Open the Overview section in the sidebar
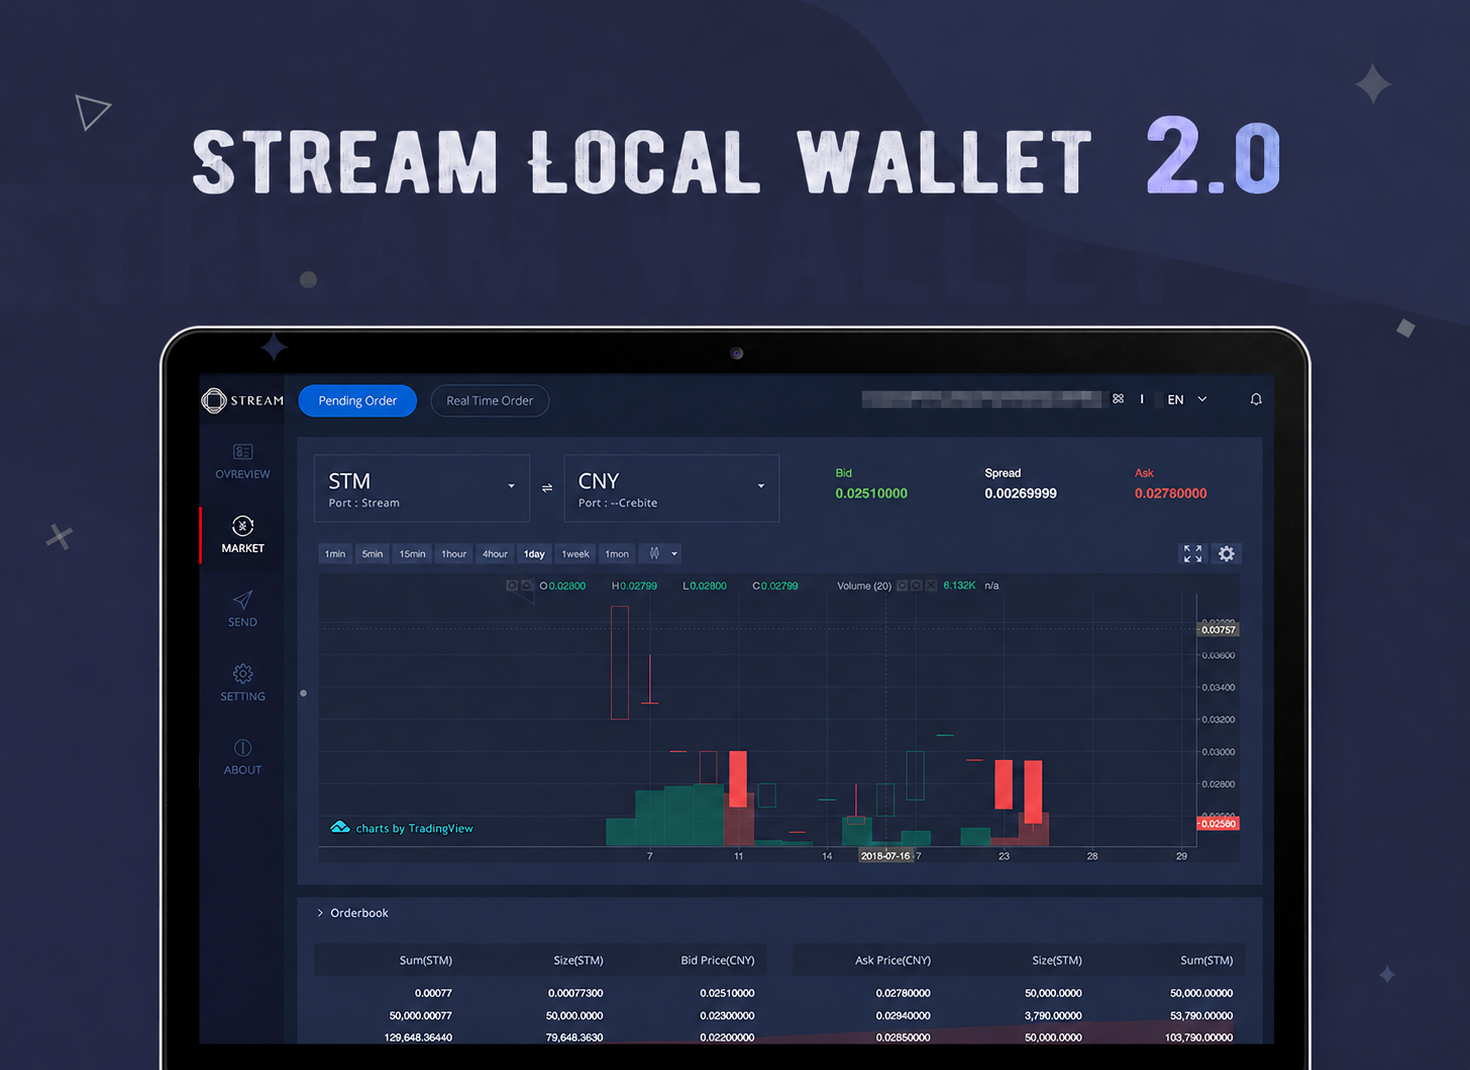The width and height of the screenshot is (1470, 1070). coord(242,461)
